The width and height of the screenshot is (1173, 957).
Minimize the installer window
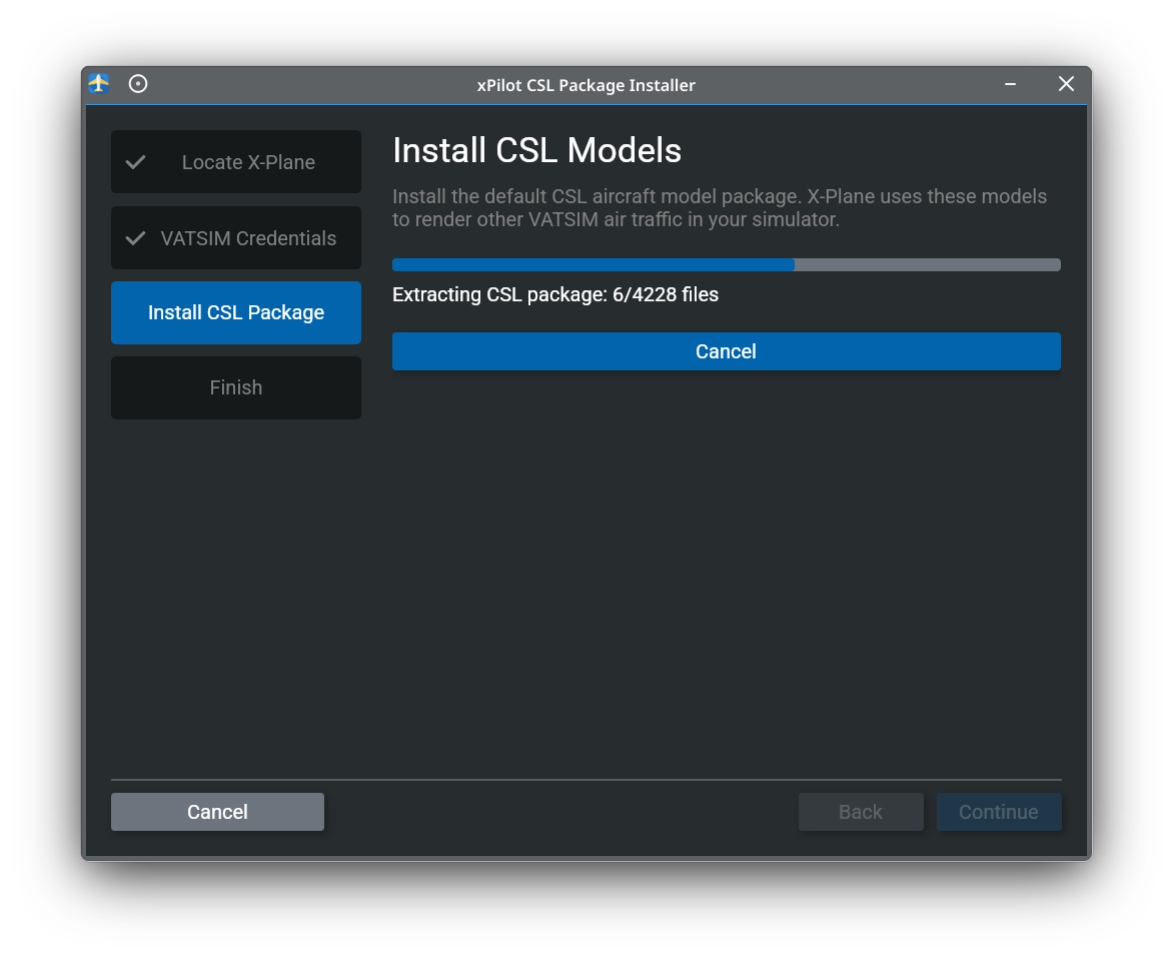tap(1009, 84)
